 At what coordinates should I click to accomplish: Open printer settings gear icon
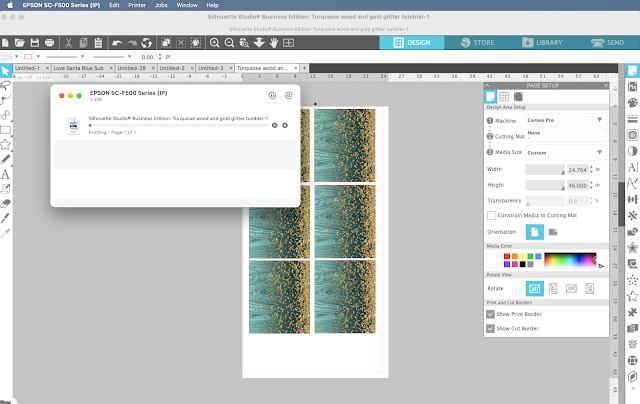point(289,95)
